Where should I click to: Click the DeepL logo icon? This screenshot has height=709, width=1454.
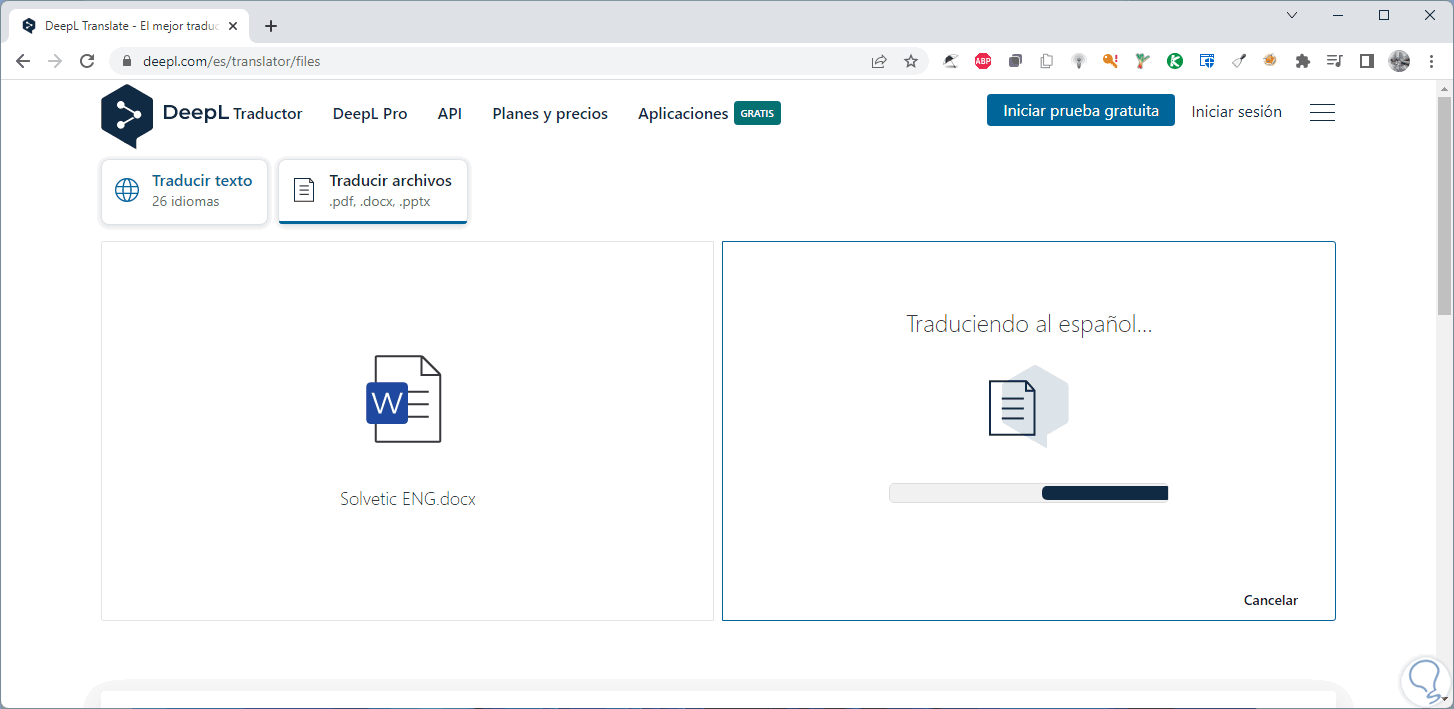pos(127,116)
